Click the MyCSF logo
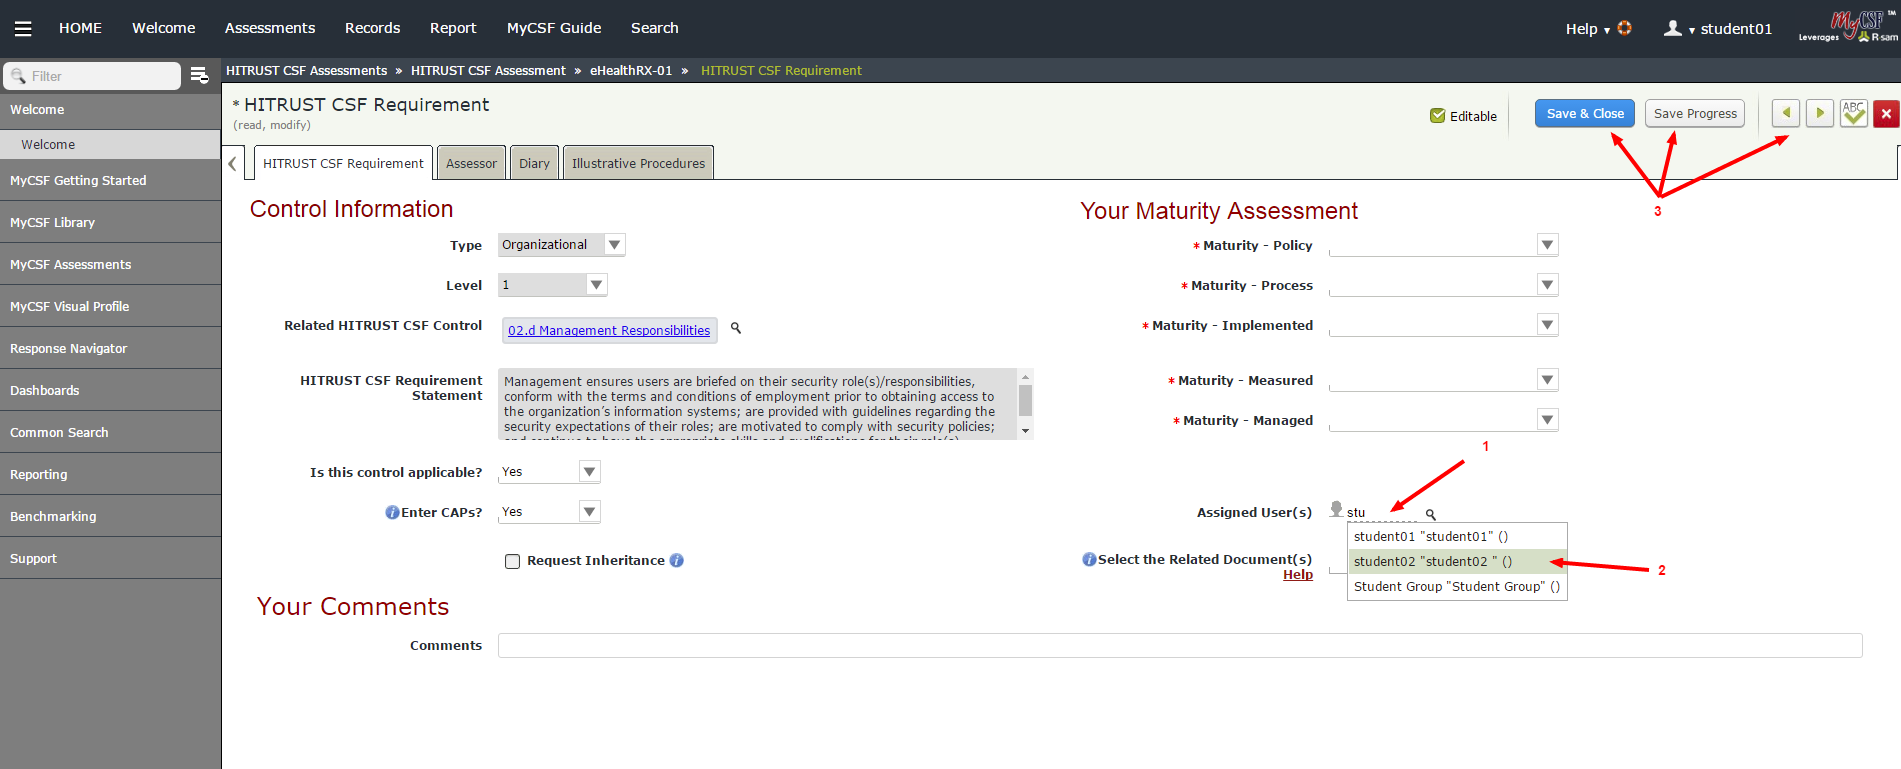 [x=1848, y=26]
